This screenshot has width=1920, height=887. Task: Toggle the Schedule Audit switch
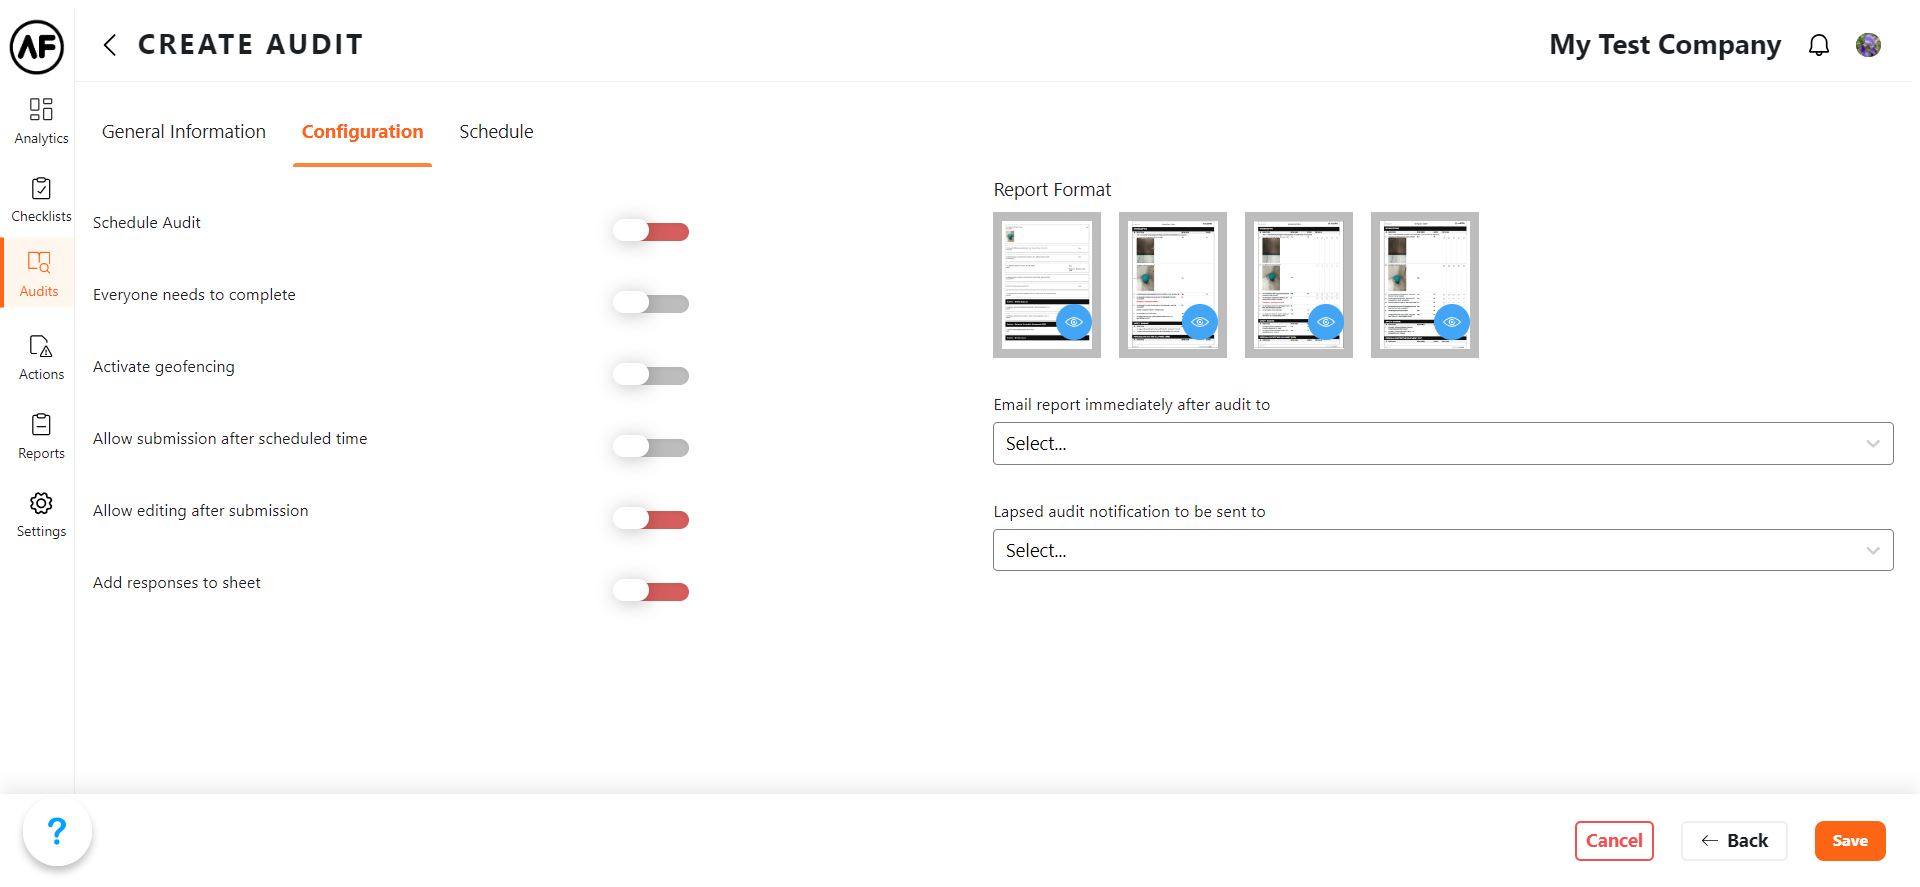[x=651, y=232]
